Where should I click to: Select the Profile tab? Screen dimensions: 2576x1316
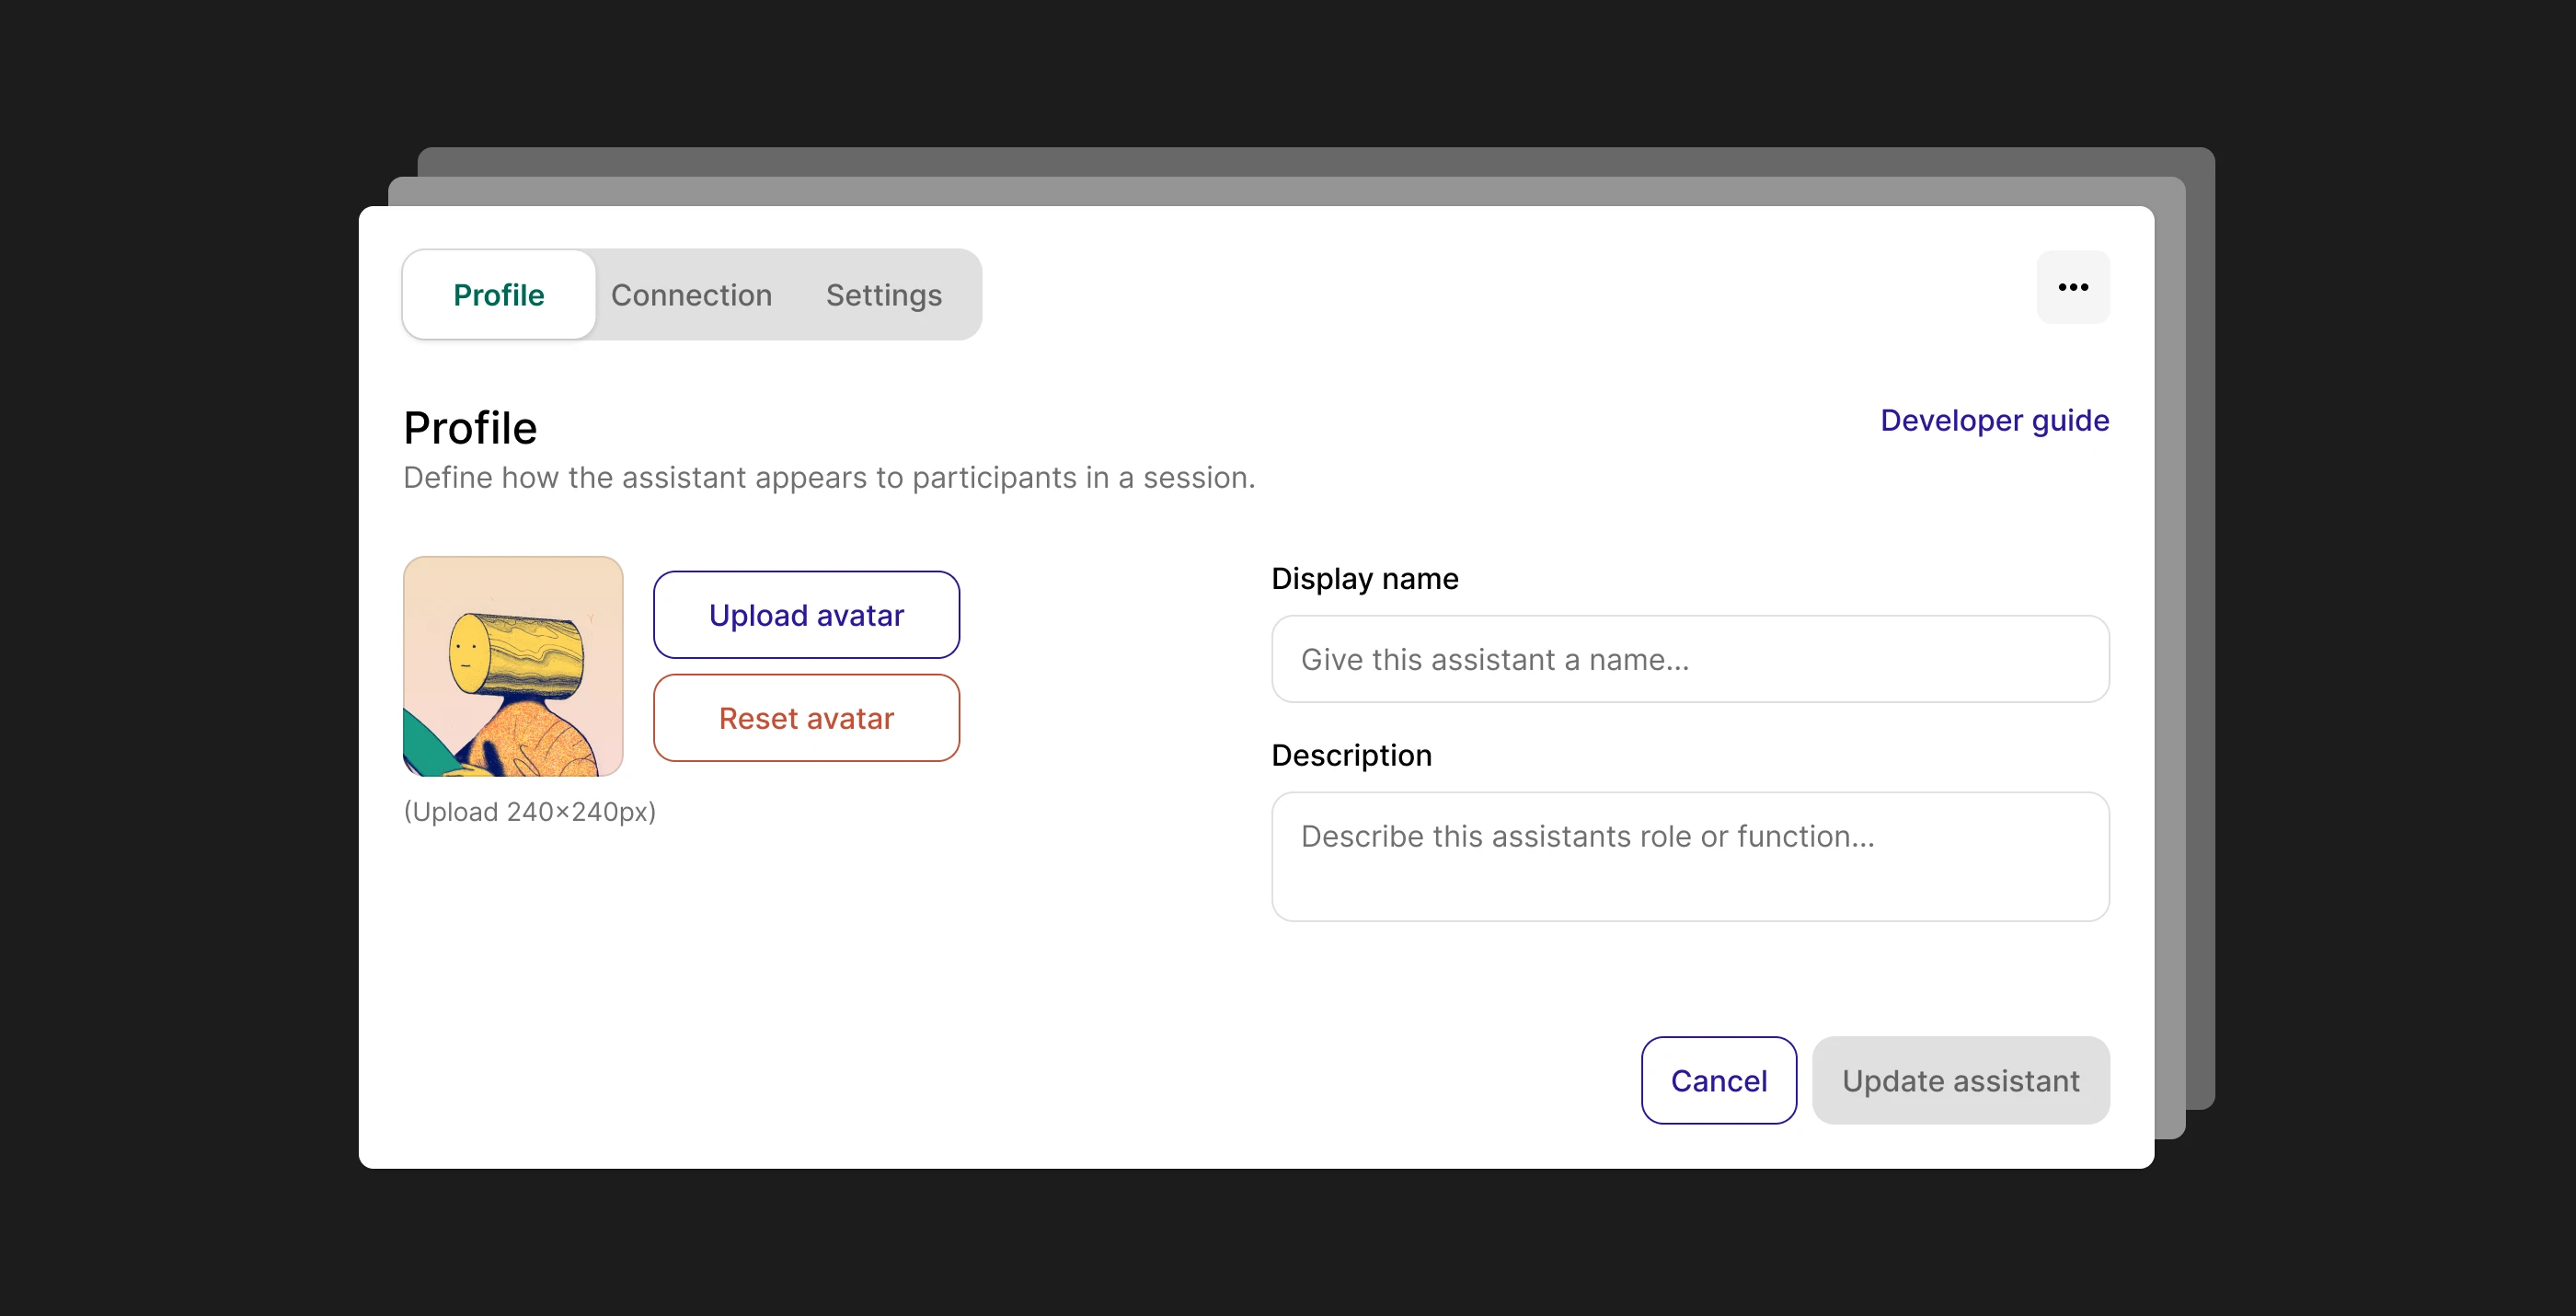point(498,295)
